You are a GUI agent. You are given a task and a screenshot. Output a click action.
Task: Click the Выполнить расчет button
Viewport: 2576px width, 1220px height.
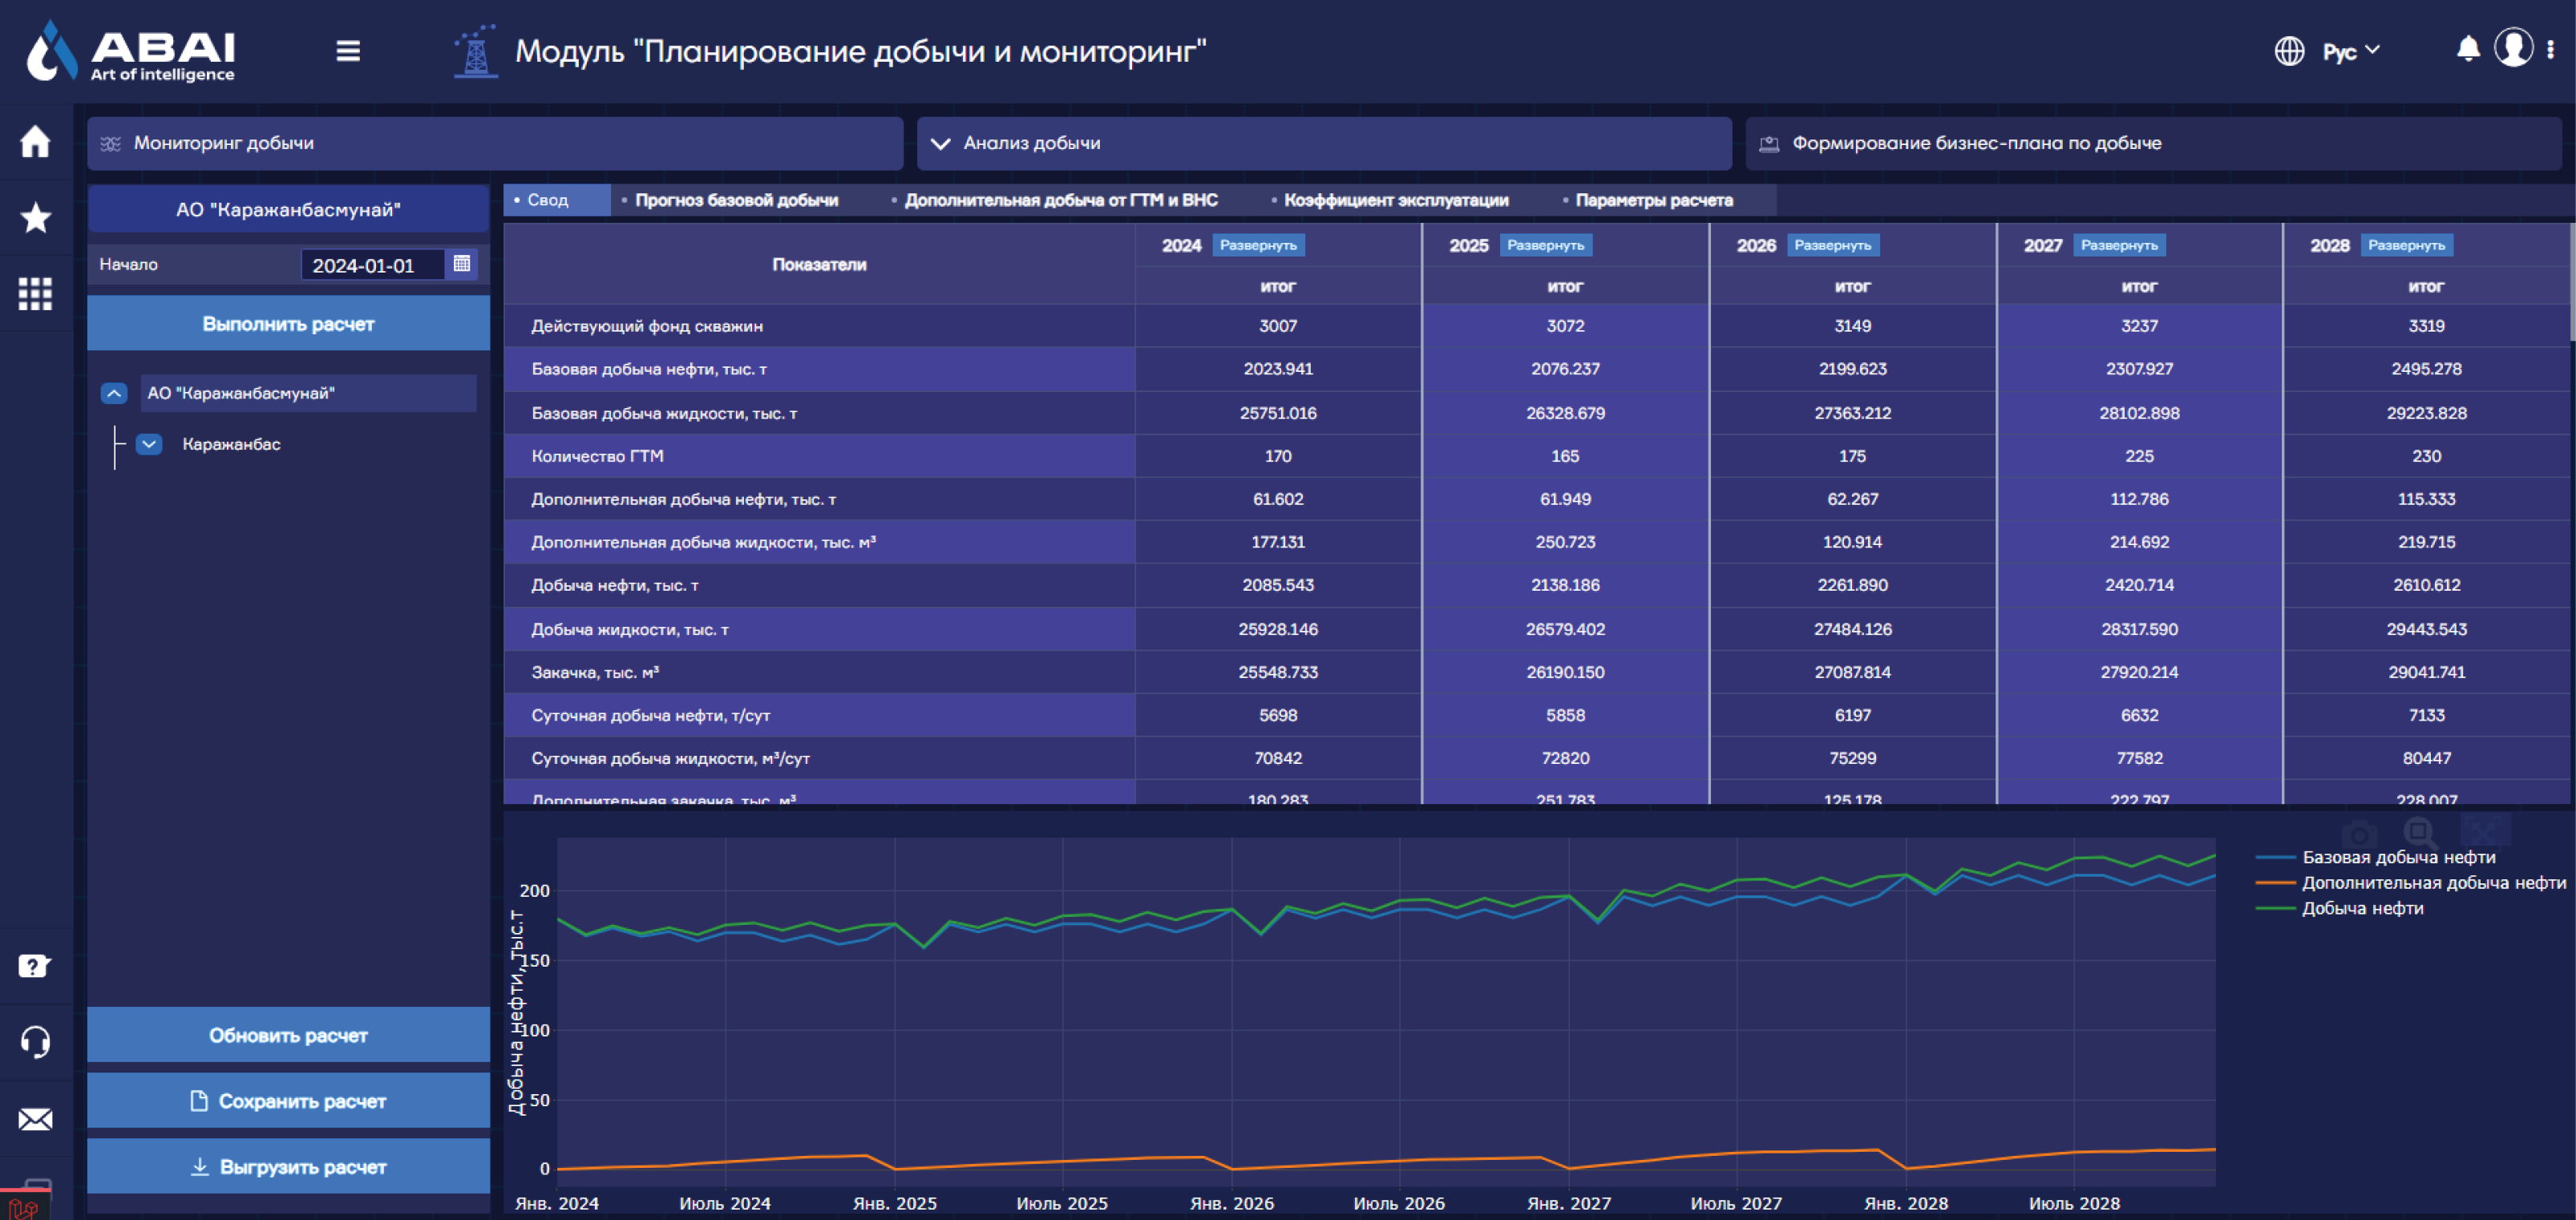(288, 324)
